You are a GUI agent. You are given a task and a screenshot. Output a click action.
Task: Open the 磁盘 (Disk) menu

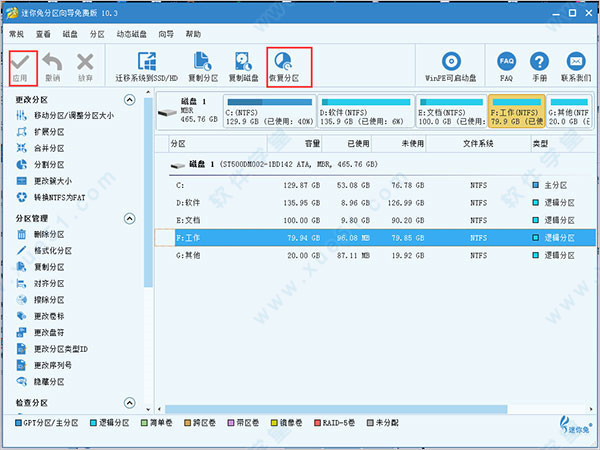70,34
